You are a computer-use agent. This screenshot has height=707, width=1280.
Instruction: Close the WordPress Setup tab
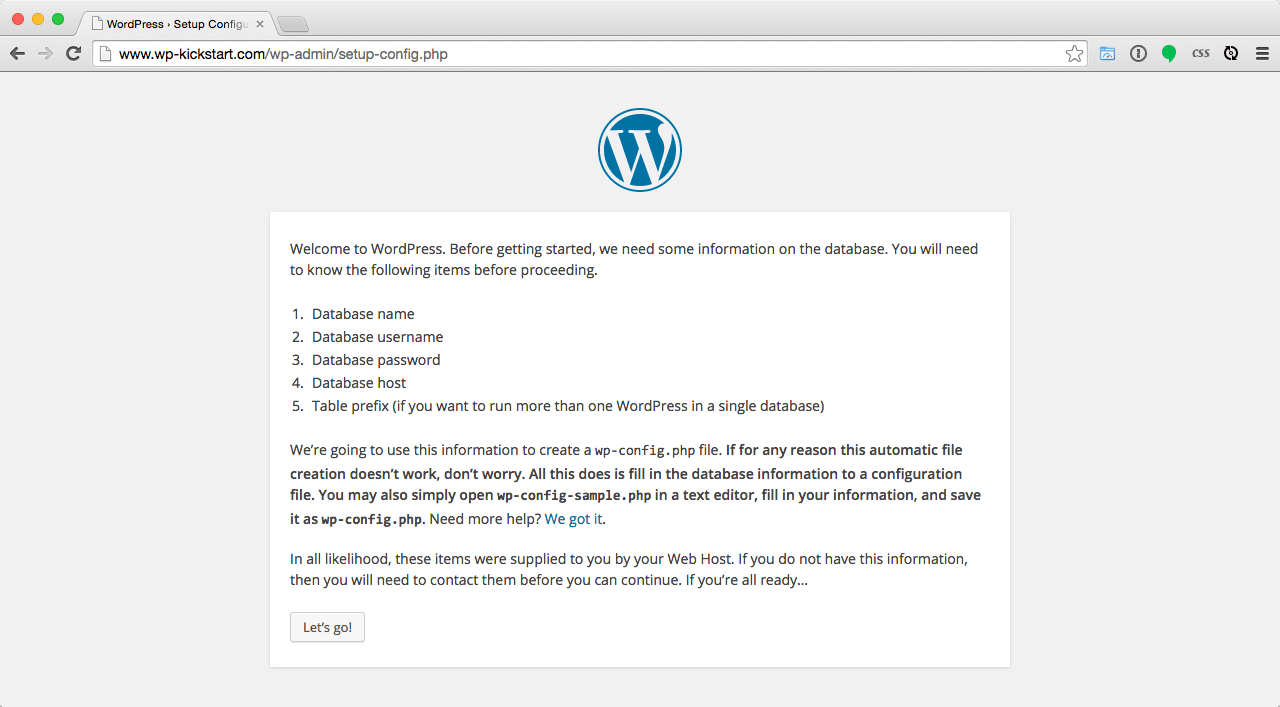[x=260, y=23]
